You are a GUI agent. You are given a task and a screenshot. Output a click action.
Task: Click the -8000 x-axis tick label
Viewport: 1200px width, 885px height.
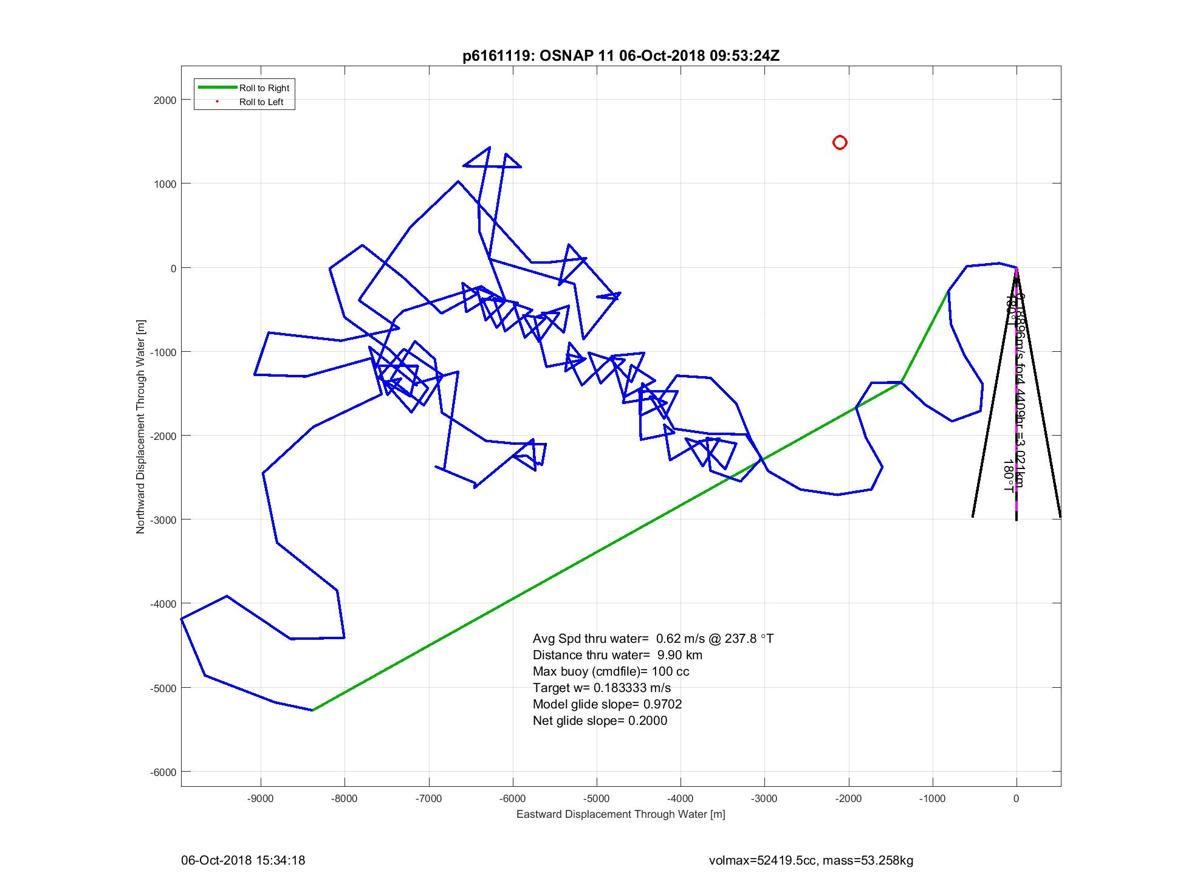[345, 798]
